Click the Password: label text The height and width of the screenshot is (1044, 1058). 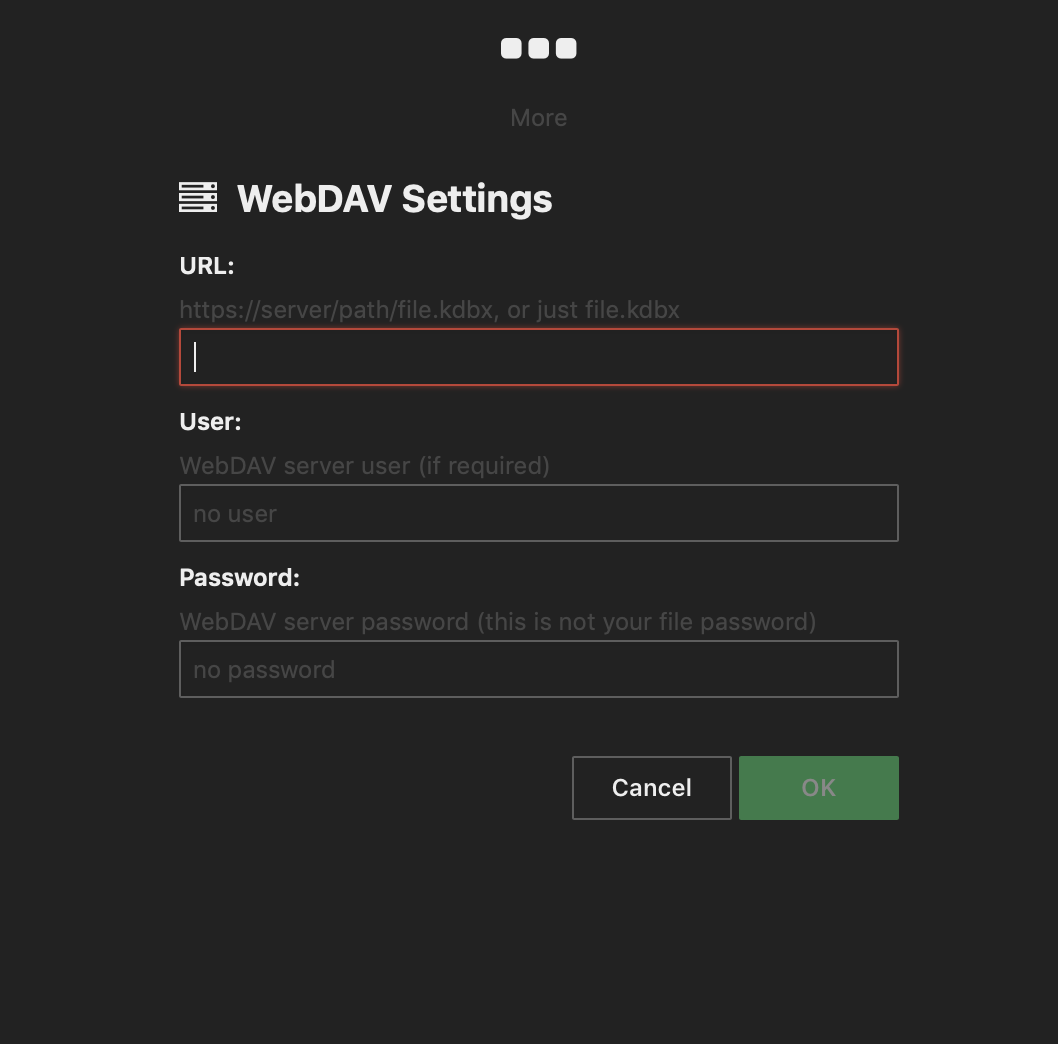click(239, 577)
